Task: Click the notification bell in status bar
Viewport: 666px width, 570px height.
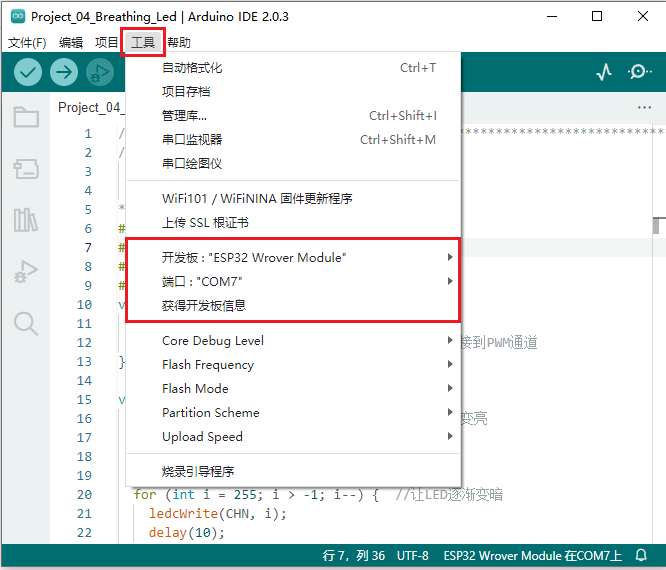Action: (x=641, y=556)
